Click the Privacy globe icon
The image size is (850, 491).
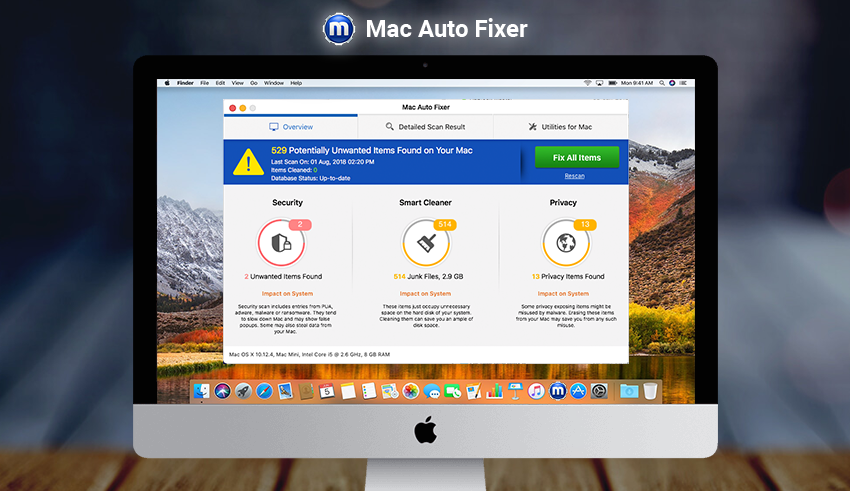(x=566, y=243)
